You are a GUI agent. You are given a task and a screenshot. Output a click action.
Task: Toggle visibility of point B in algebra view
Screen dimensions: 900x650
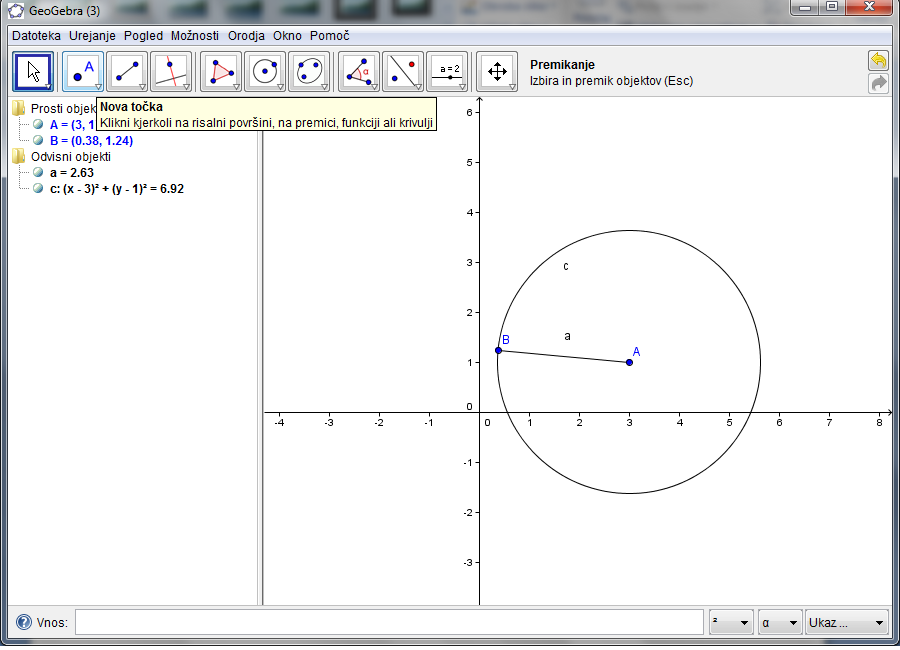tap(38, 141)
